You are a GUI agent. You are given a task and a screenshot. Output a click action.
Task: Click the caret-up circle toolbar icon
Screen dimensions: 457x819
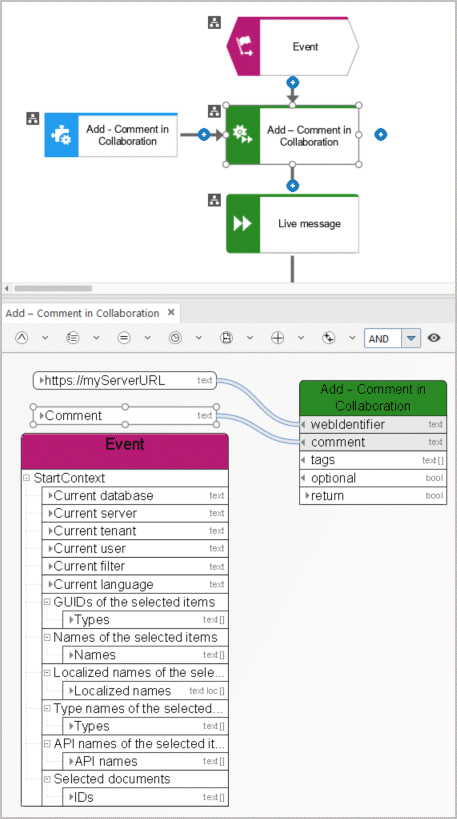pyautogui.click(x=21, y=338)
